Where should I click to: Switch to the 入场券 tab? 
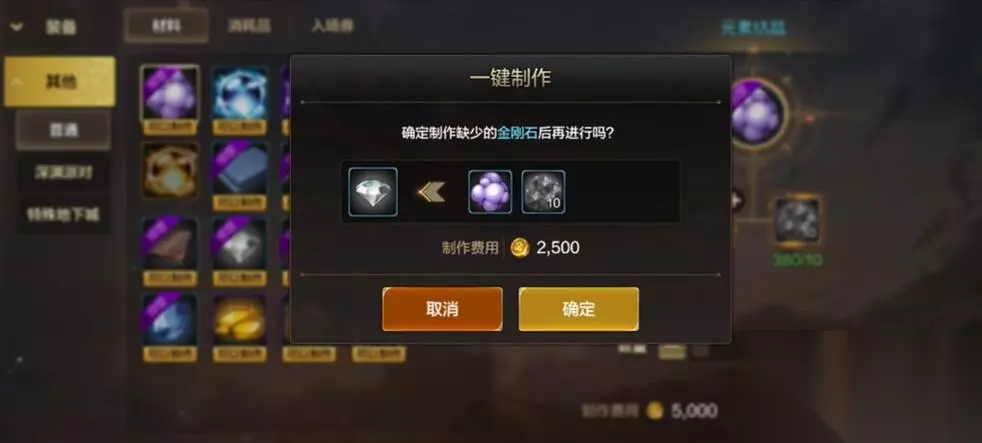(333, 26)
